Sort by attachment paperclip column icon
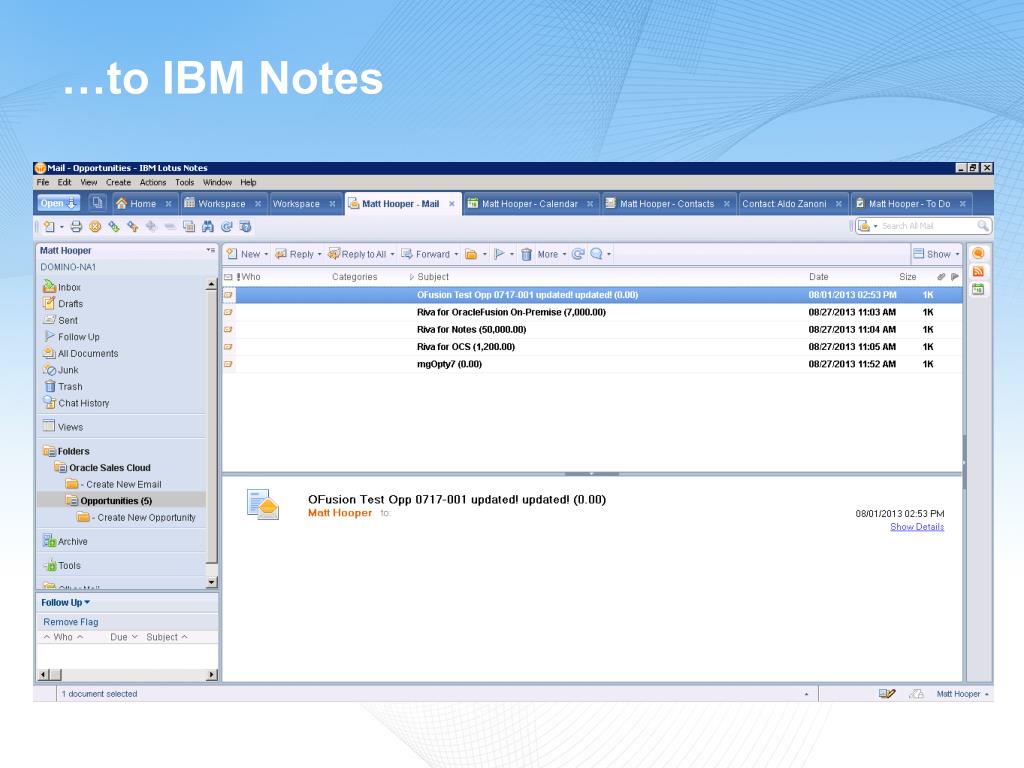 click(x=941, y=277)
